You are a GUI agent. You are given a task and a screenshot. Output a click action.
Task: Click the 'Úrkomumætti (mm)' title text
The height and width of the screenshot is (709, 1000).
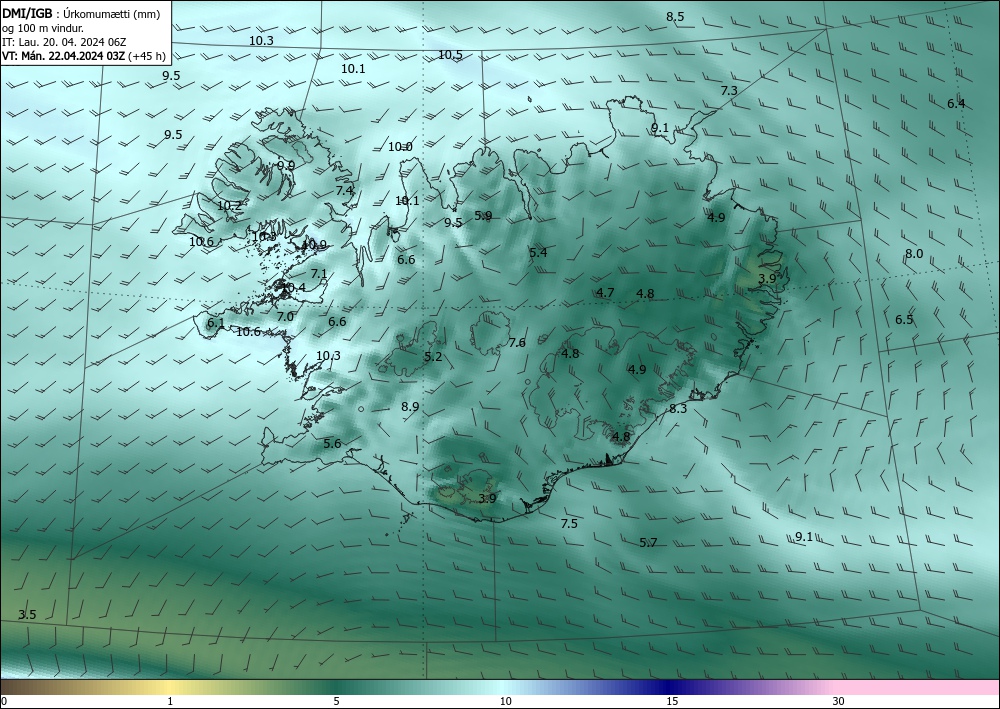pos(112,15)
